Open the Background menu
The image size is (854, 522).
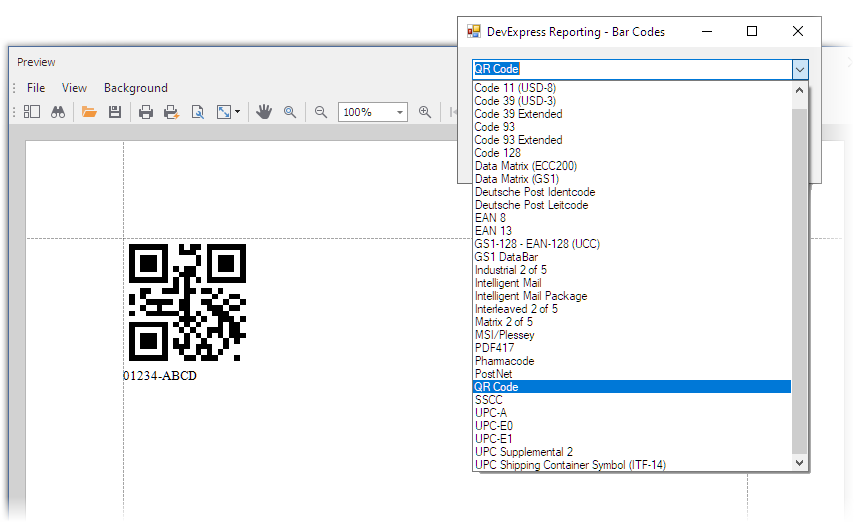[x=136, y=88]
